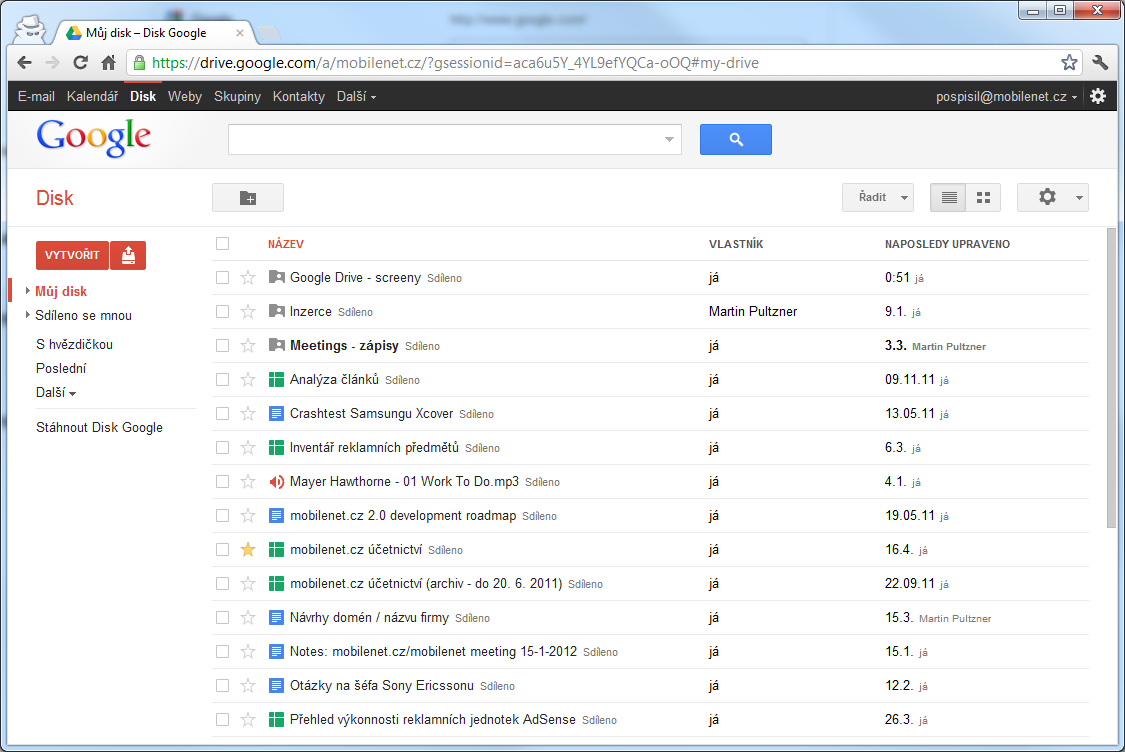
Task: Select the list view icon
Action: coord(948,197)
